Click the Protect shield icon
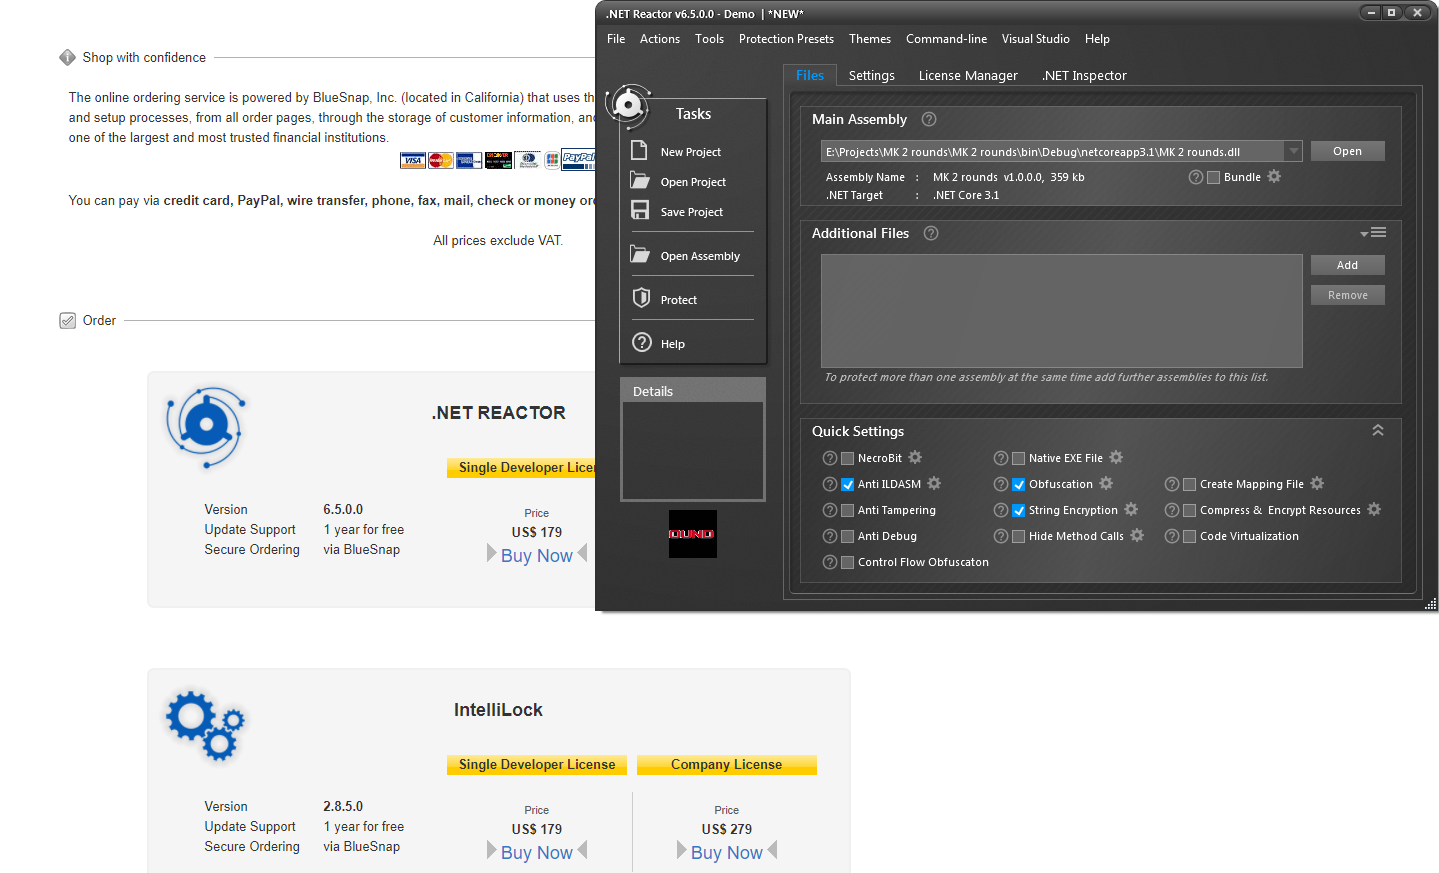 pos(642,298)
